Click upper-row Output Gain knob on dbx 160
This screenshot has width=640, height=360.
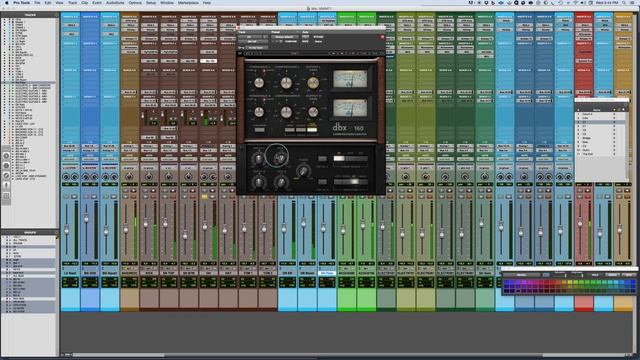[x=313, y=83]
